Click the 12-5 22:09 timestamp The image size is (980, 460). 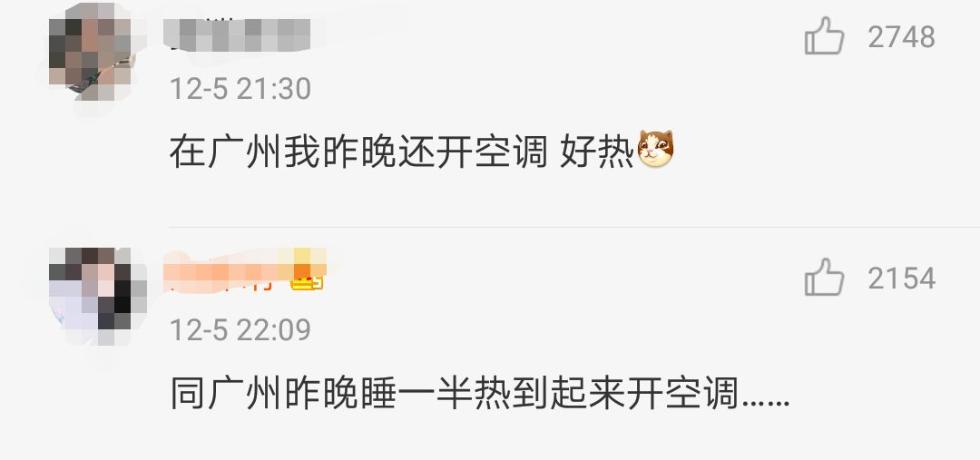[x=240, y=329]
